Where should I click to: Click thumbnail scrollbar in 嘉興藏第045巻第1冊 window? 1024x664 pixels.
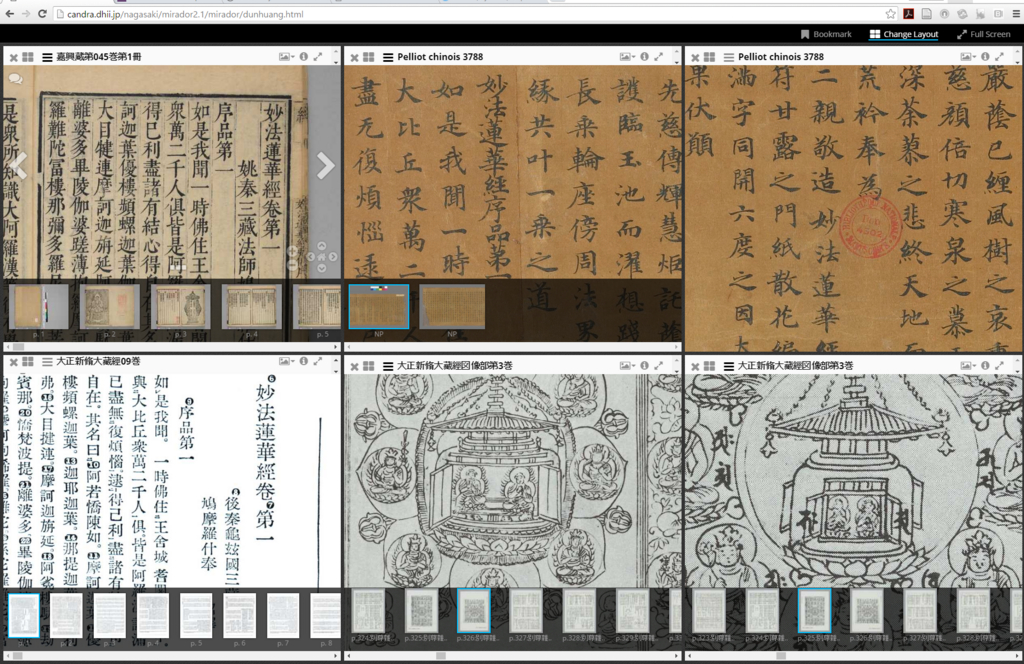click(172, 347)
